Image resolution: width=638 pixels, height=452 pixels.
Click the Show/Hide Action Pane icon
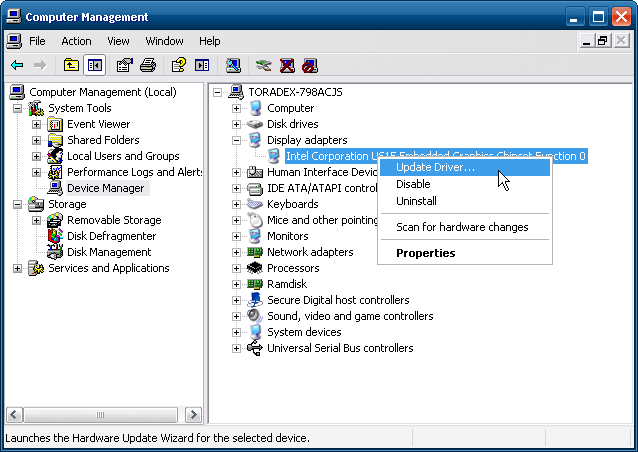click(x=202, y=65)
